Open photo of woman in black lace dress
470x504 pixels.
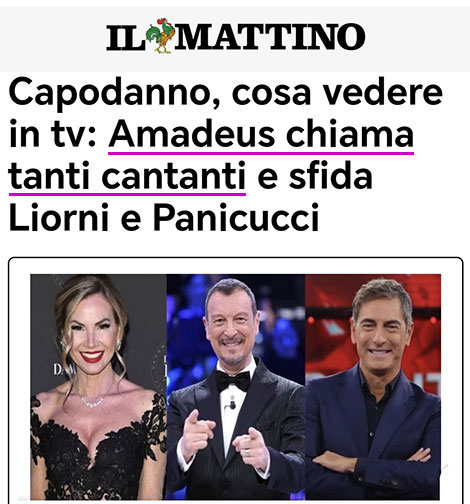98,387
